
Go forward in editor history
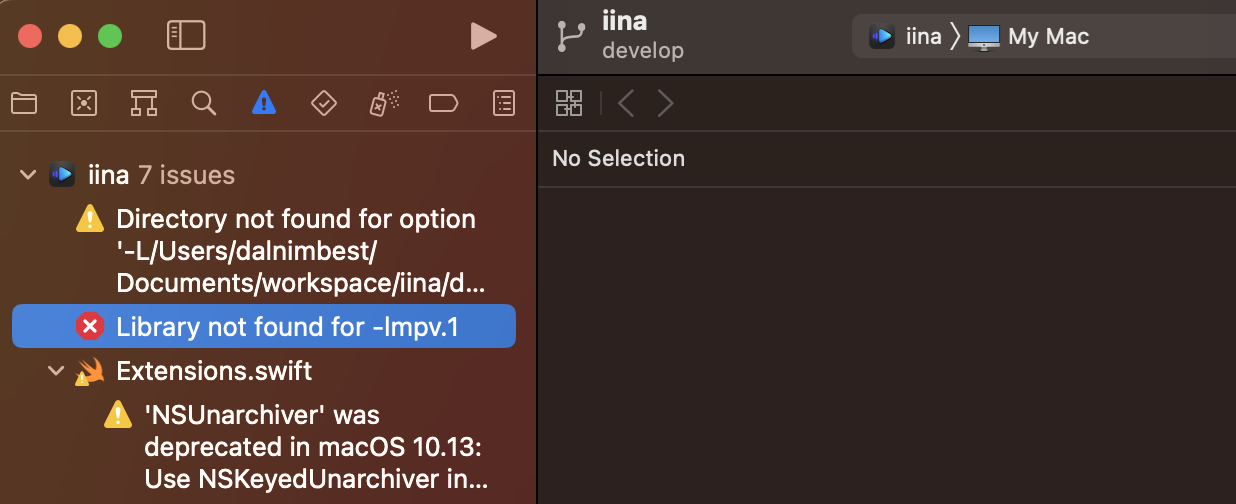(x=665, y=103)
